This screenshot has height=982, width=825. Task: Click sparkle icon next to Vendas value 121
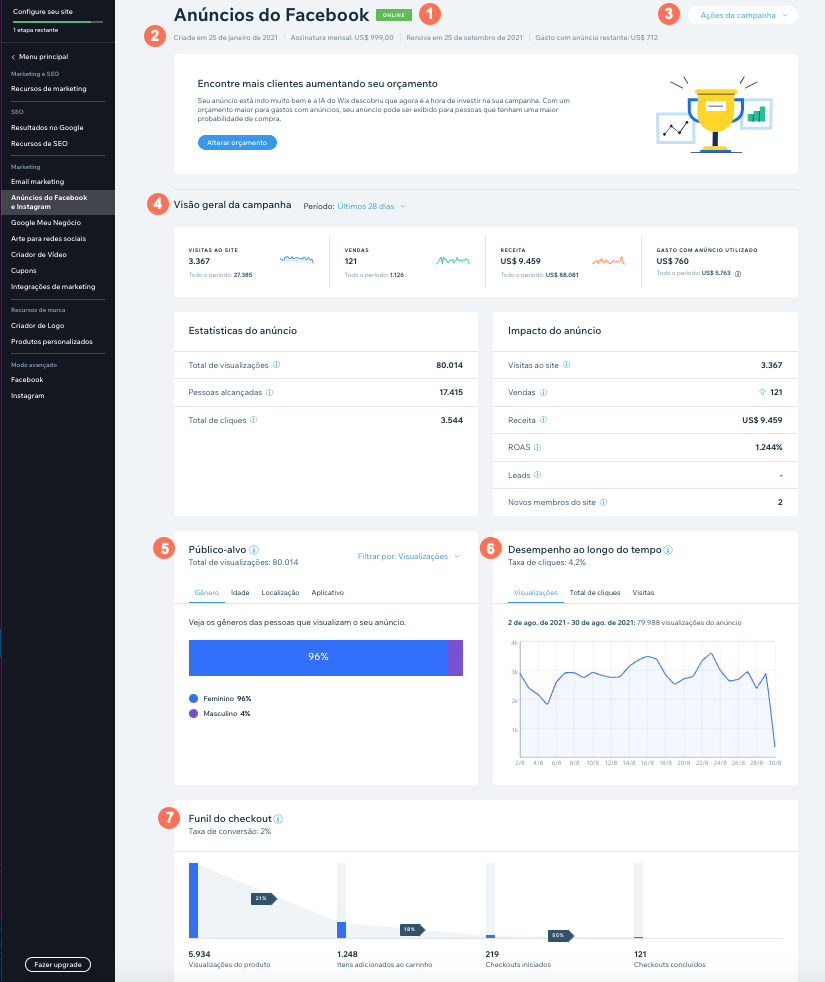coord(762,392)
